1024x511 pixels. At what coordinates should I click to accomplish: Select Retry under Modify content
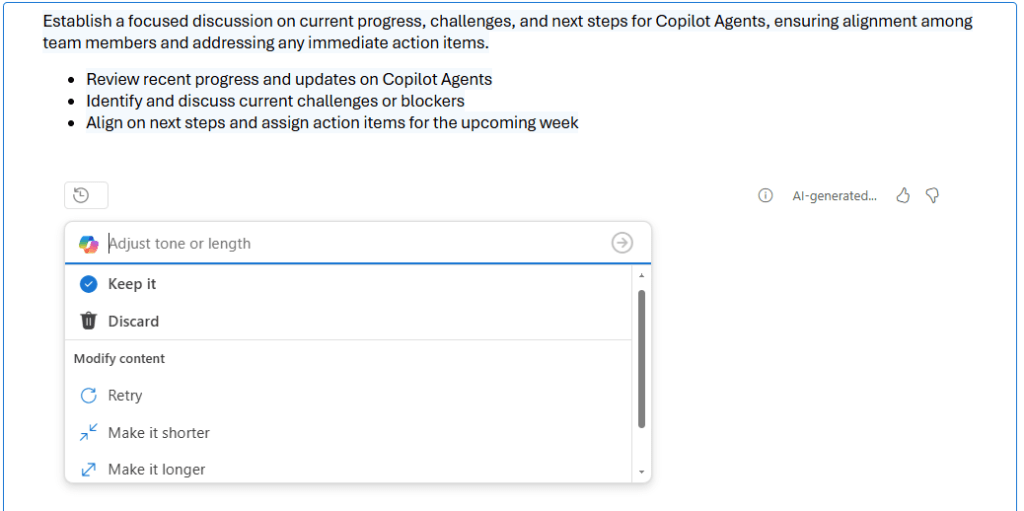tap(125, 396)
